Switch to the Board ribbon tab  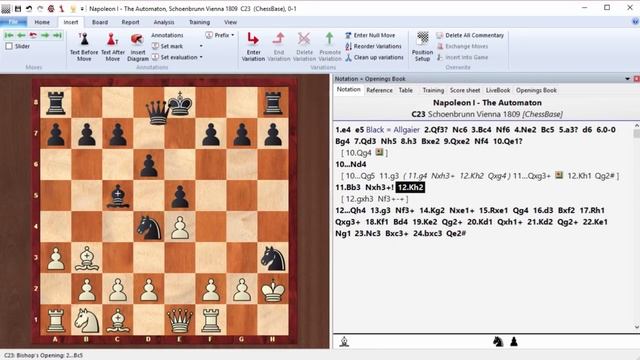[100, 22]
